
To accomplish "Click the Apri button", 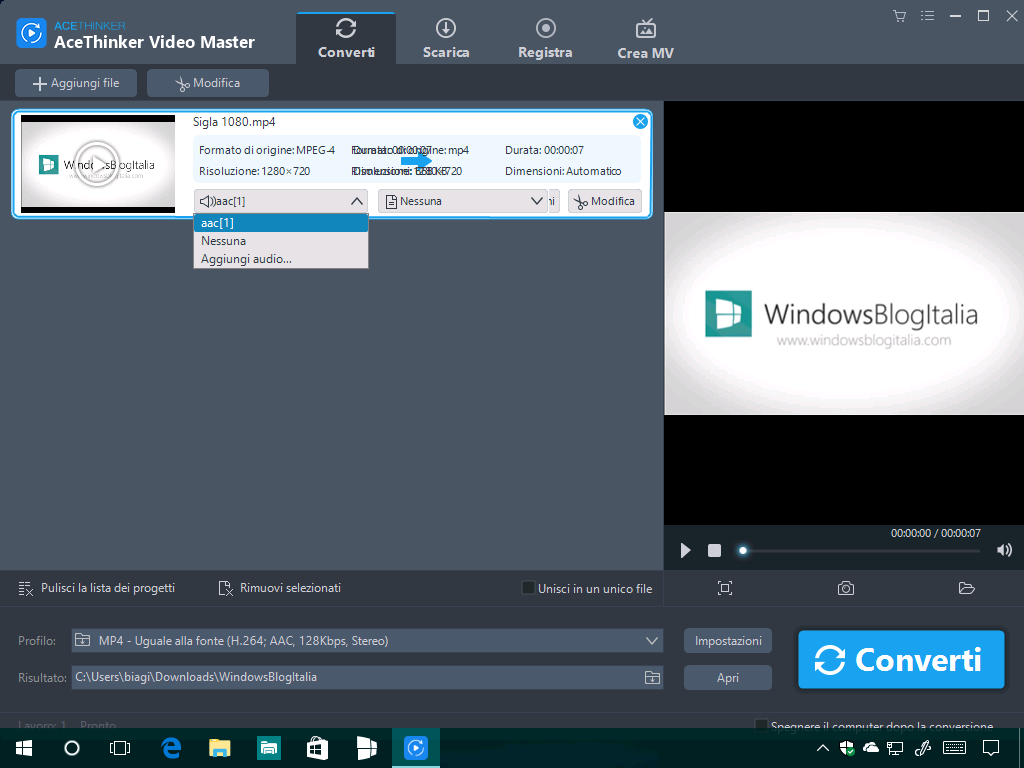I will click(x=728, y=677).
